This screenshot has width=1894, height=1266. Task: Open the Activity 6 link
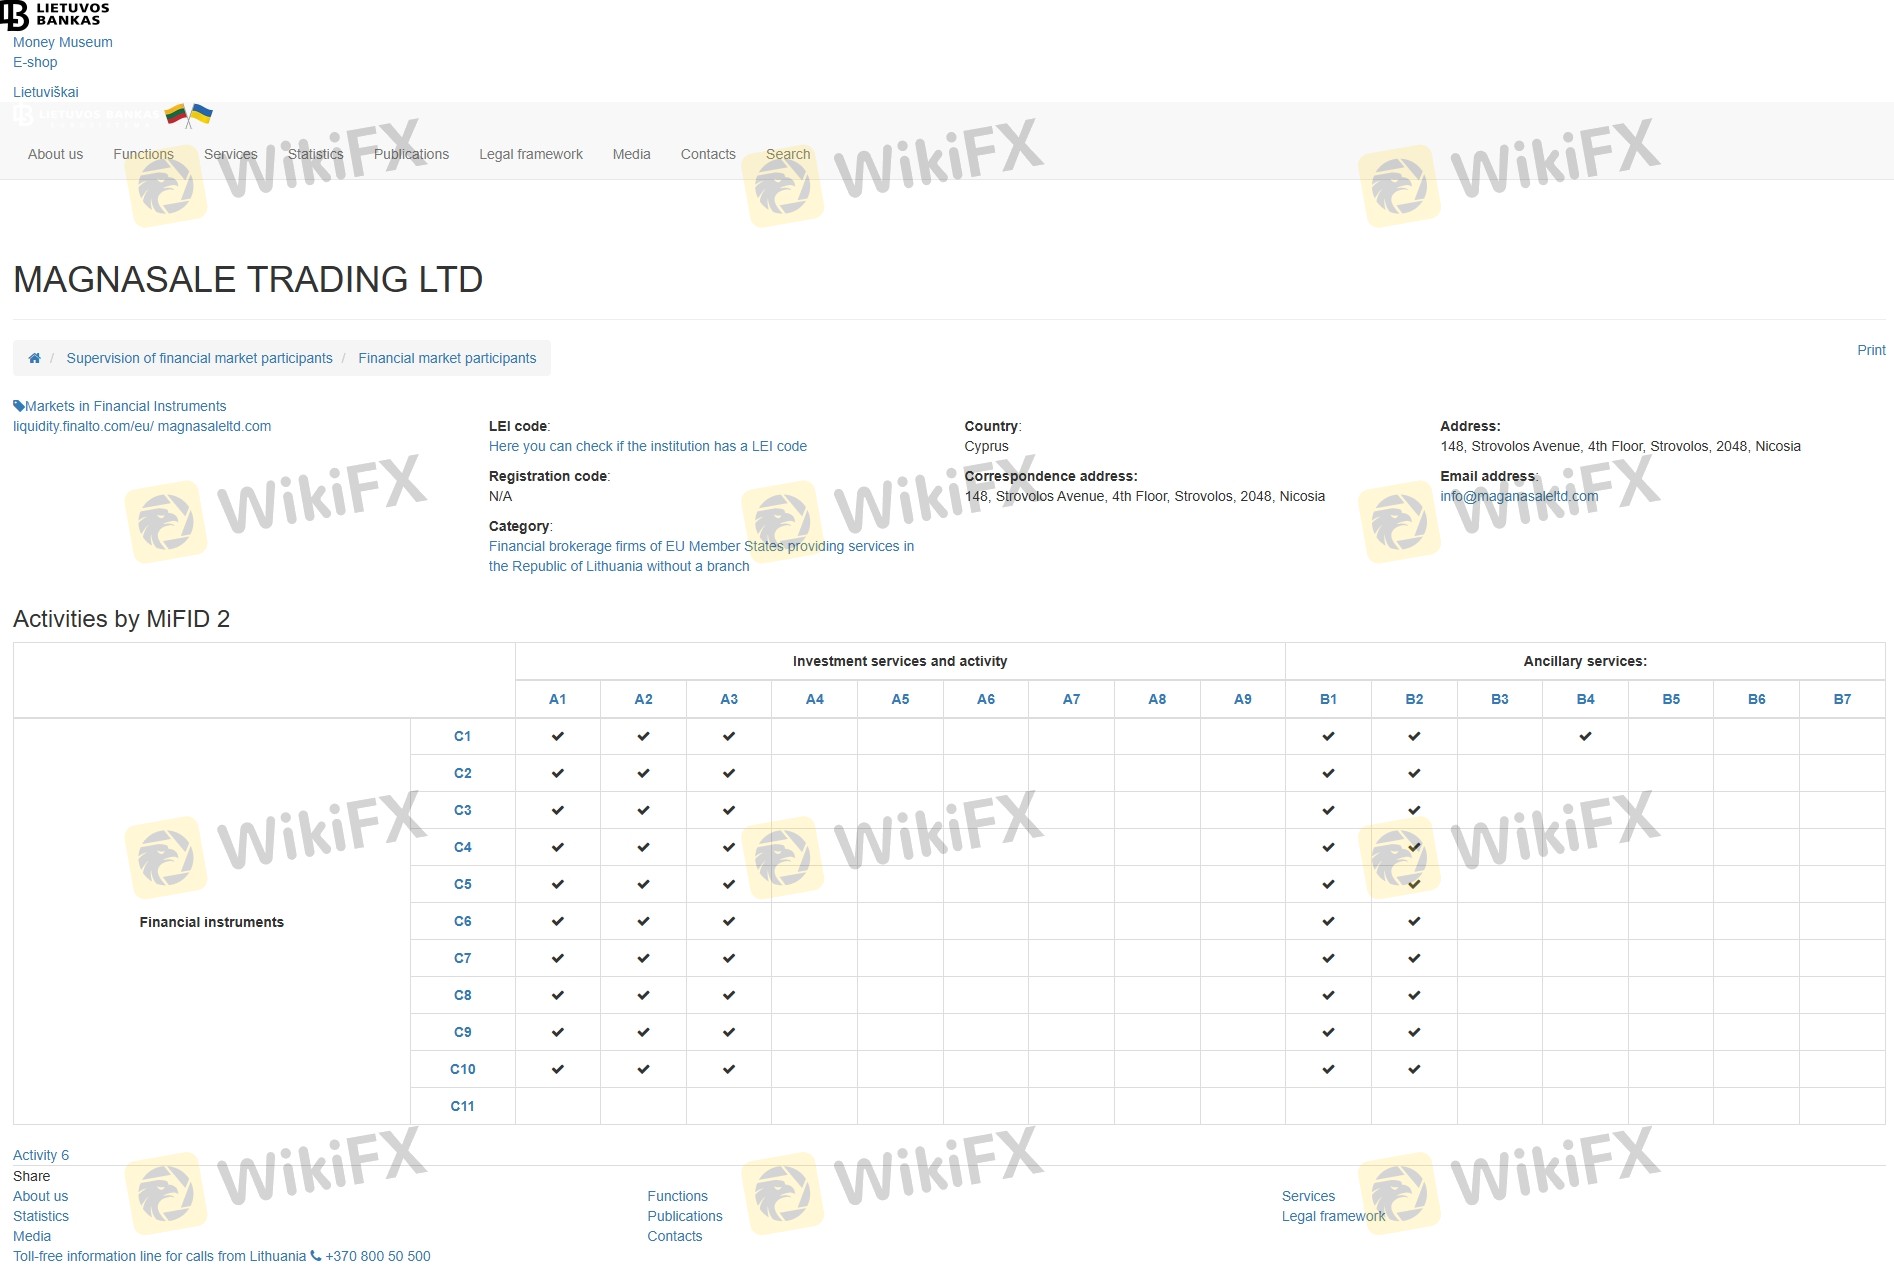click(x=41, y=1155)
